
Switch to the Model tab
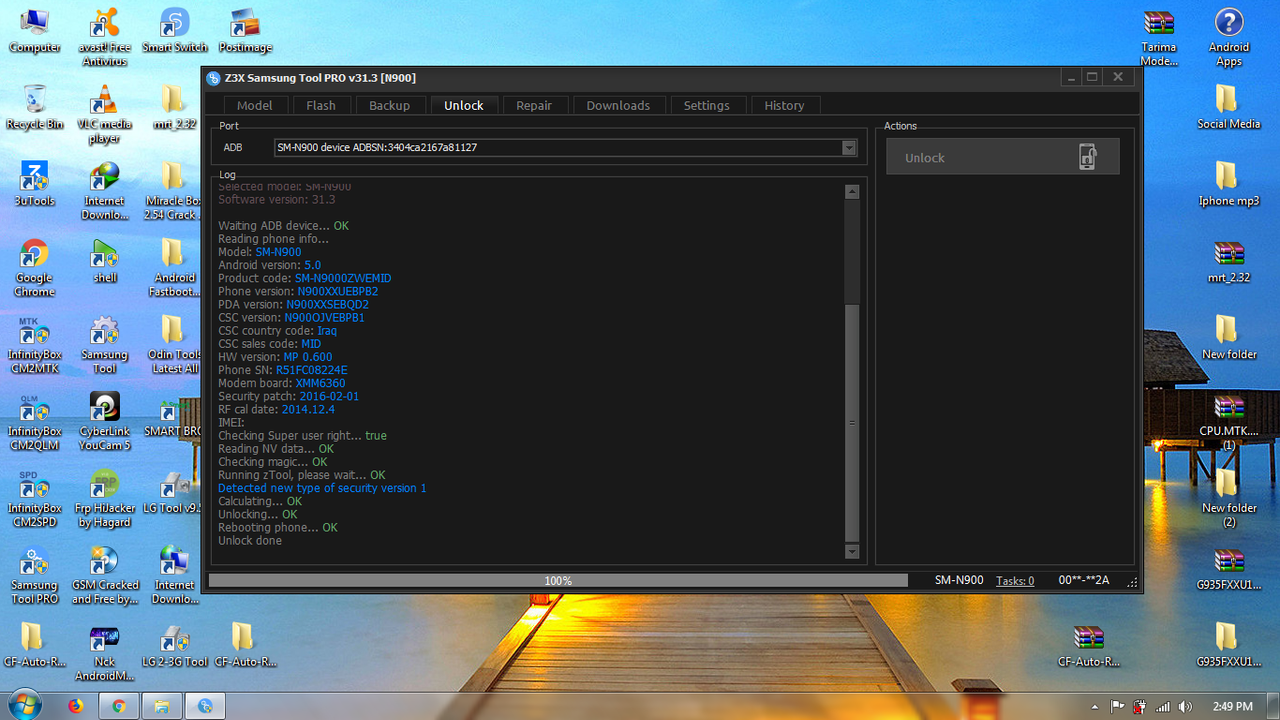[x=255, y=105]
